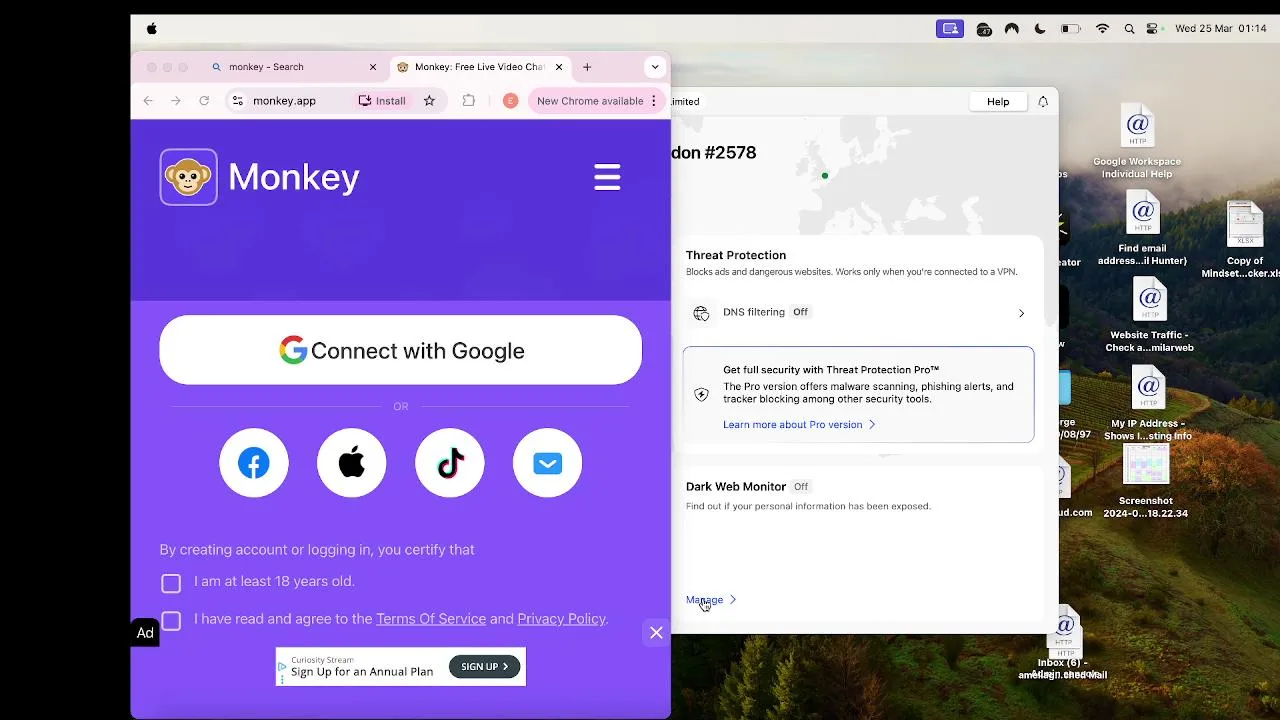Screen dimensions: 1280x720
Task: Open Terms Of Service link
Action: pos(431,619)
